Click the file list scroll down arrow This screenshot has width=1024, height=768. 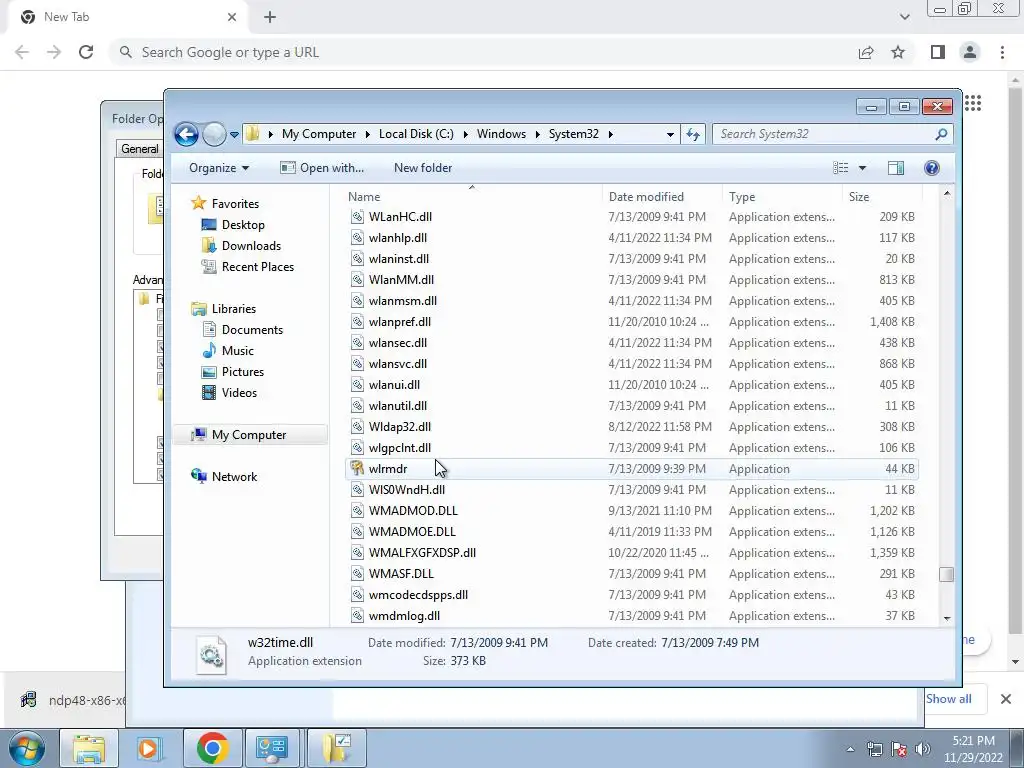(x=947, y=618)
